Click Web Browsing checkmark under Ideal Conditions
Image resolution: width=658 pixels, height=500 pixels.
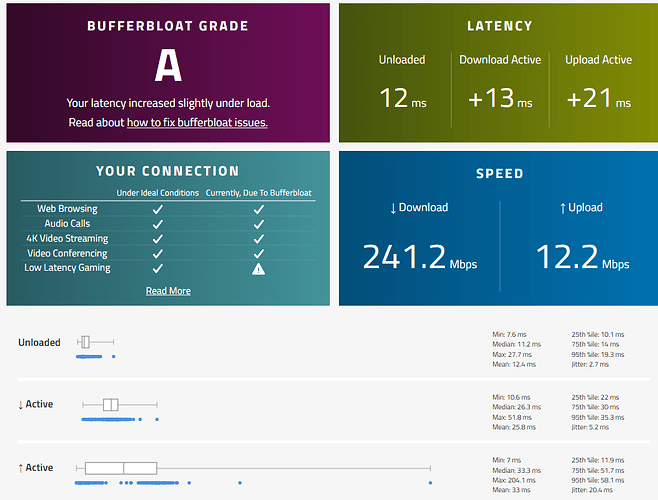[x=158, y=209]
